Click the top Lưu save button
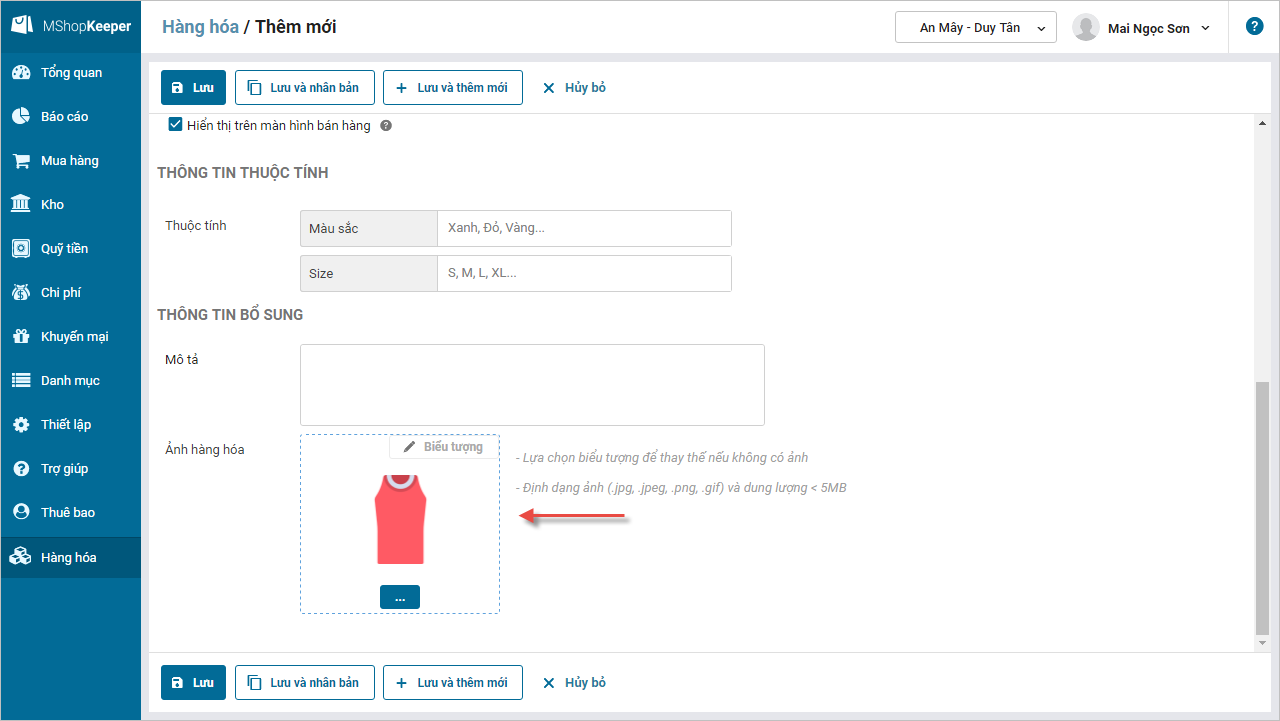The width and height of the screenshot is (1280, 721). tap(193, 88)
